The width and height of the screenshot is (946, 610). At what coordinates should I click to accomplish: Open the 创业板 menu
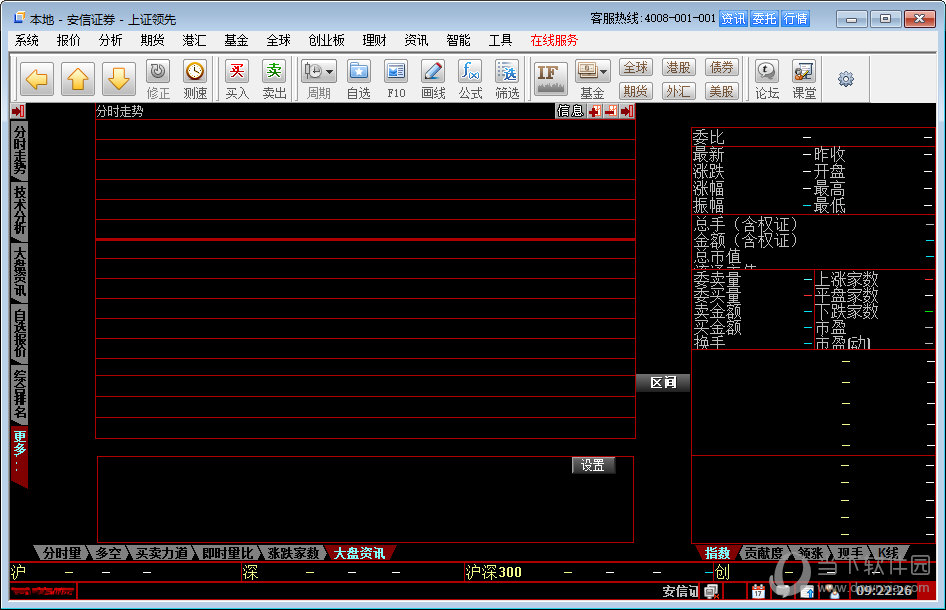[x=326, y=40]
